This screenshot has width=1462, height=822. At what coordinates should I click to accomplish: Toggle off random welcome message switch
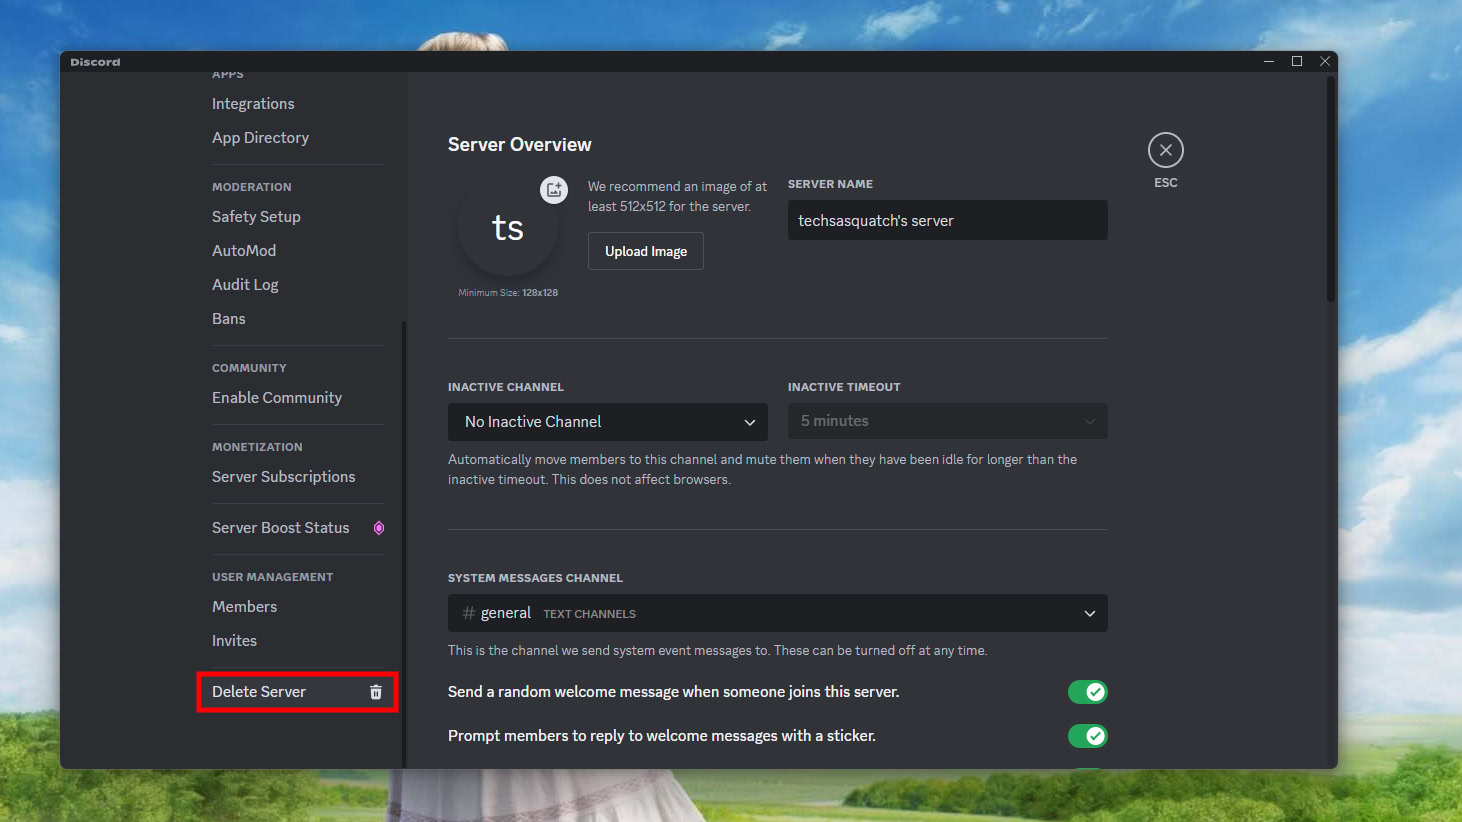tap(1088, 692)
